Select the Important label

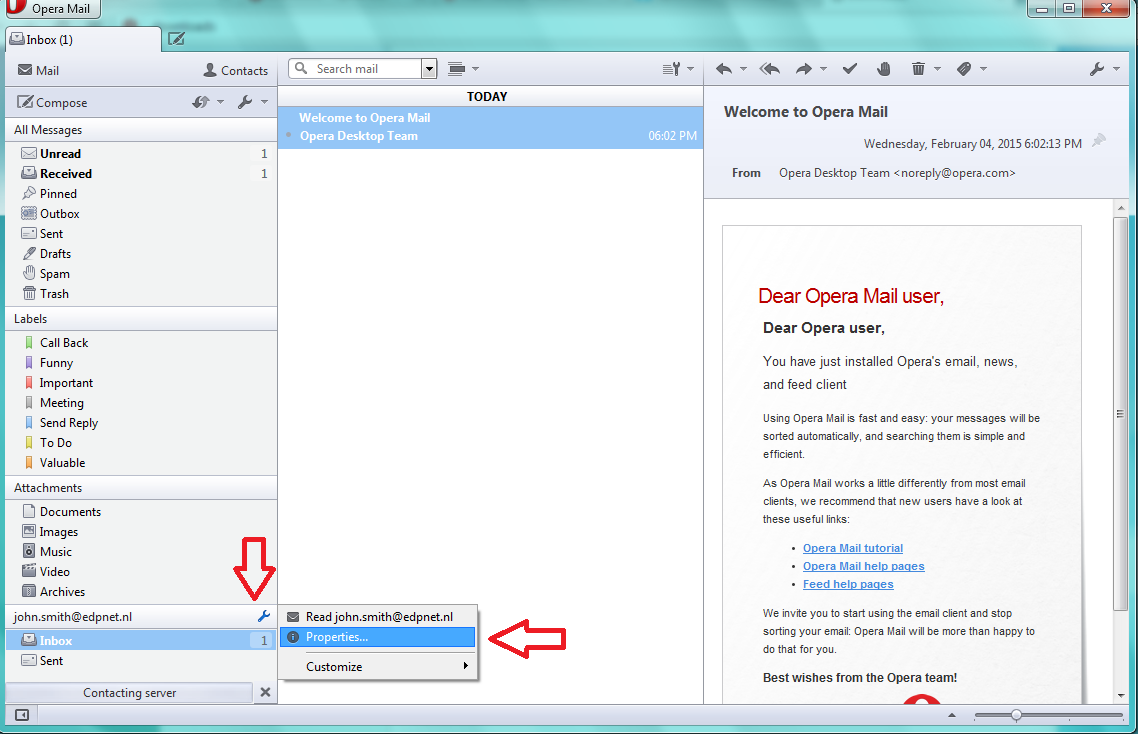pos(142,383)
